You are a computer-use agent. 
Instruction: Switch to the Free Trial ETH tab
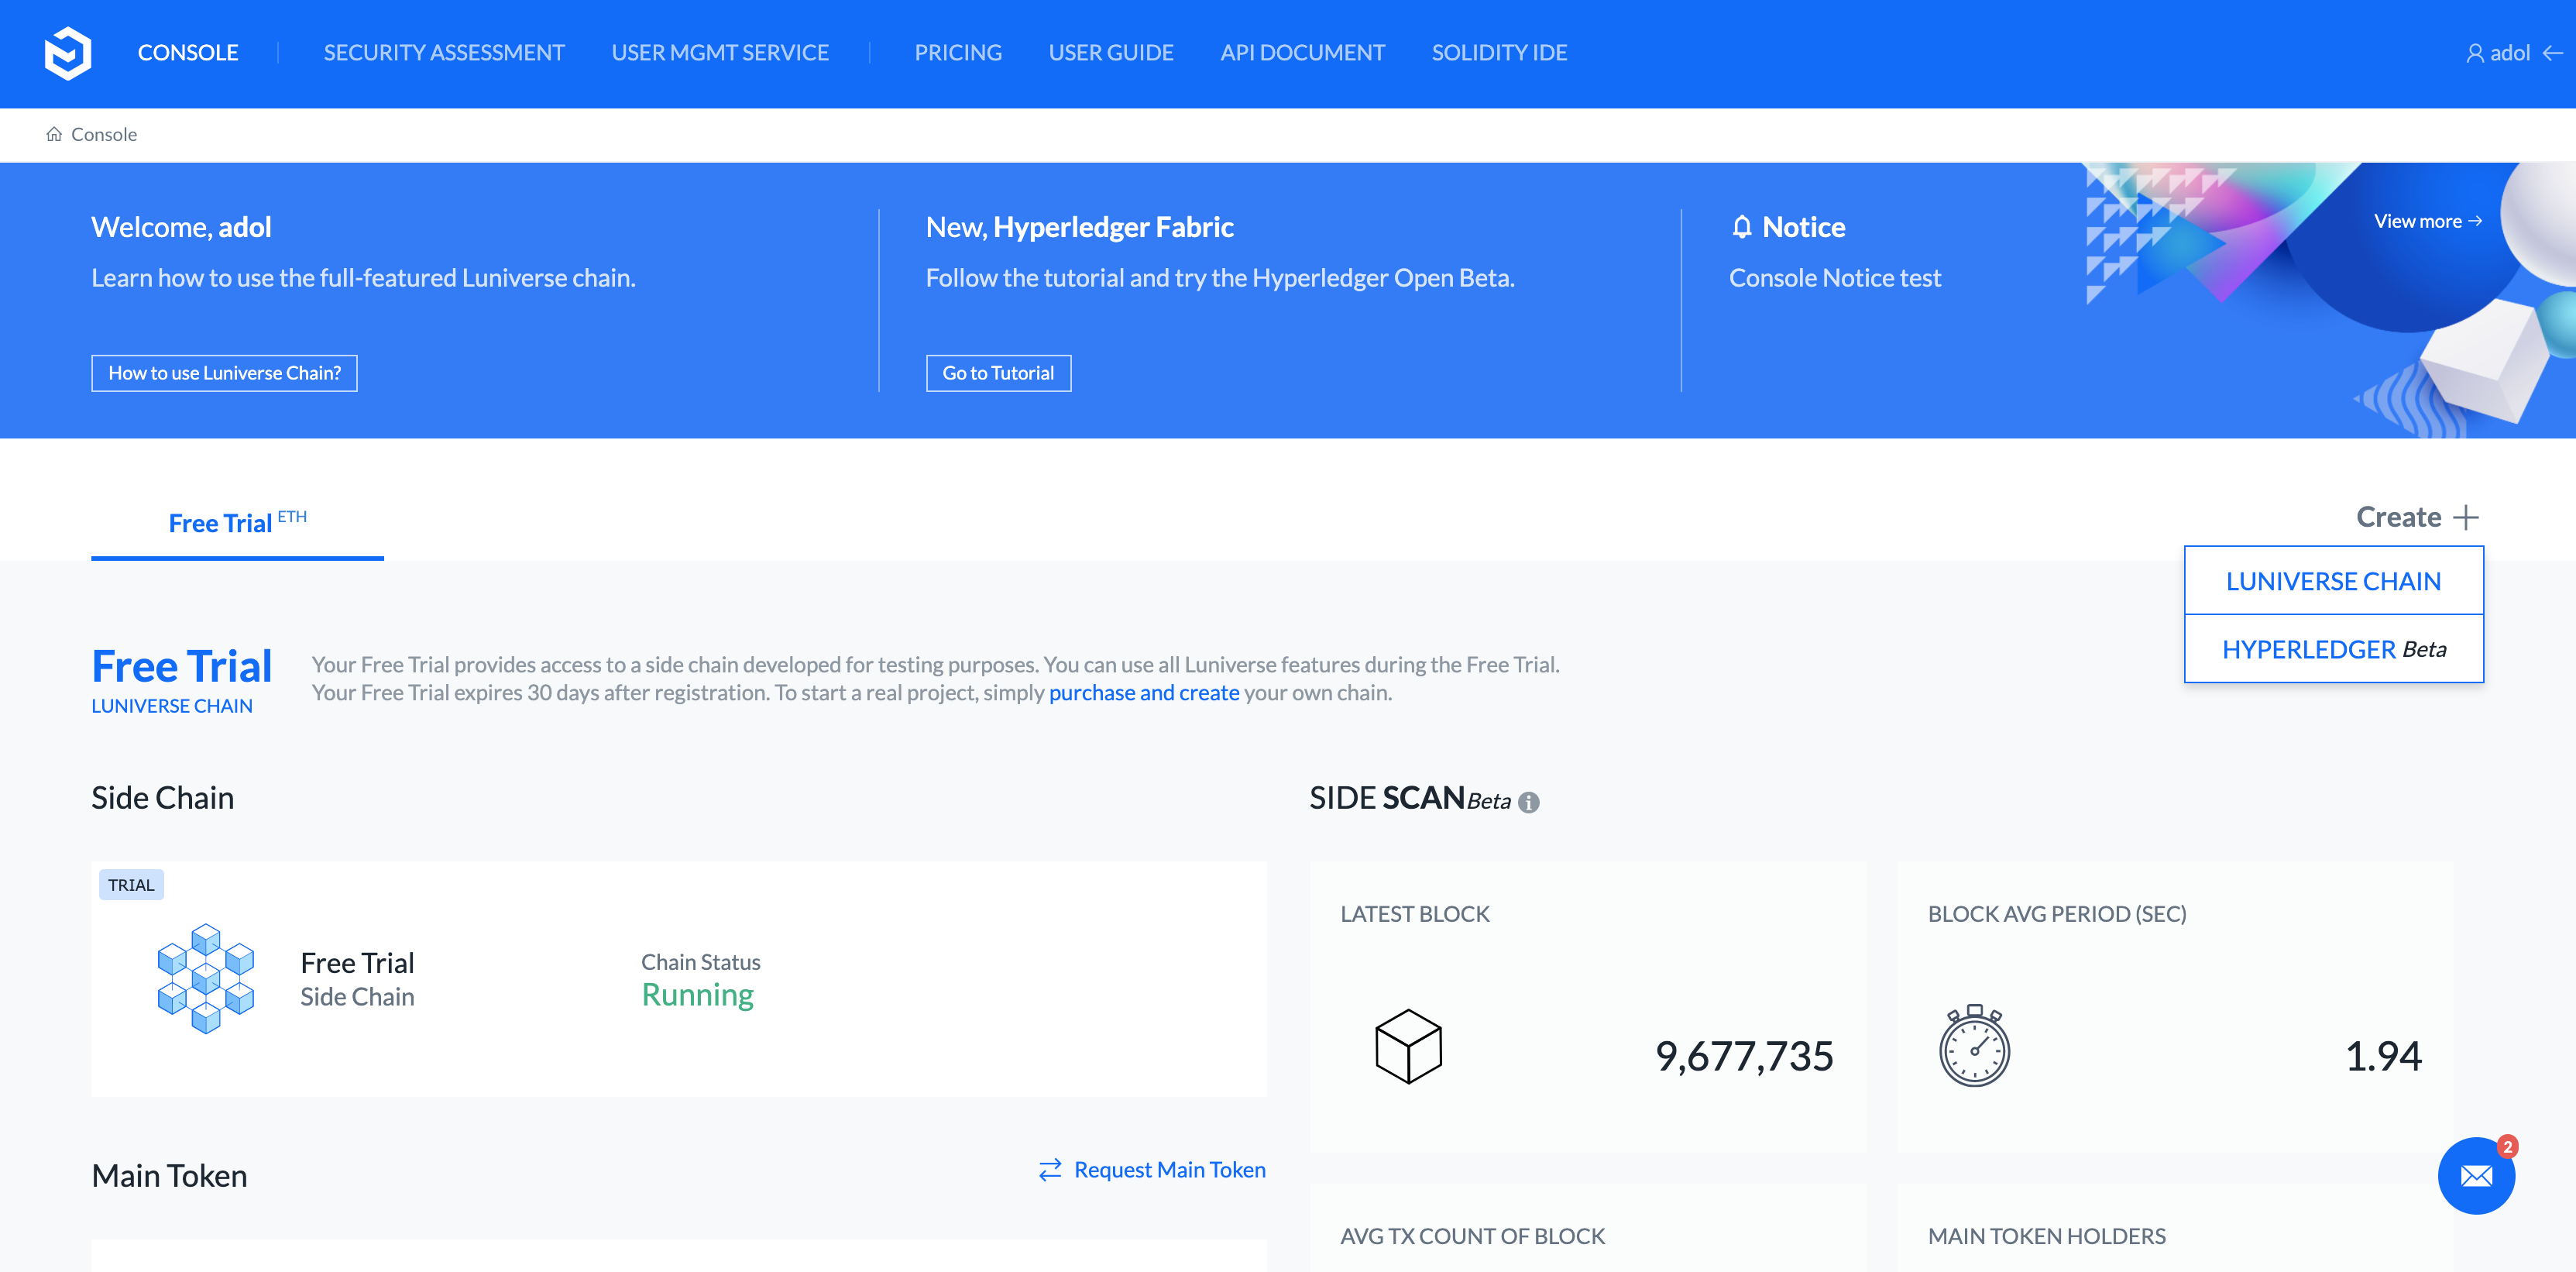click(237, 522)
